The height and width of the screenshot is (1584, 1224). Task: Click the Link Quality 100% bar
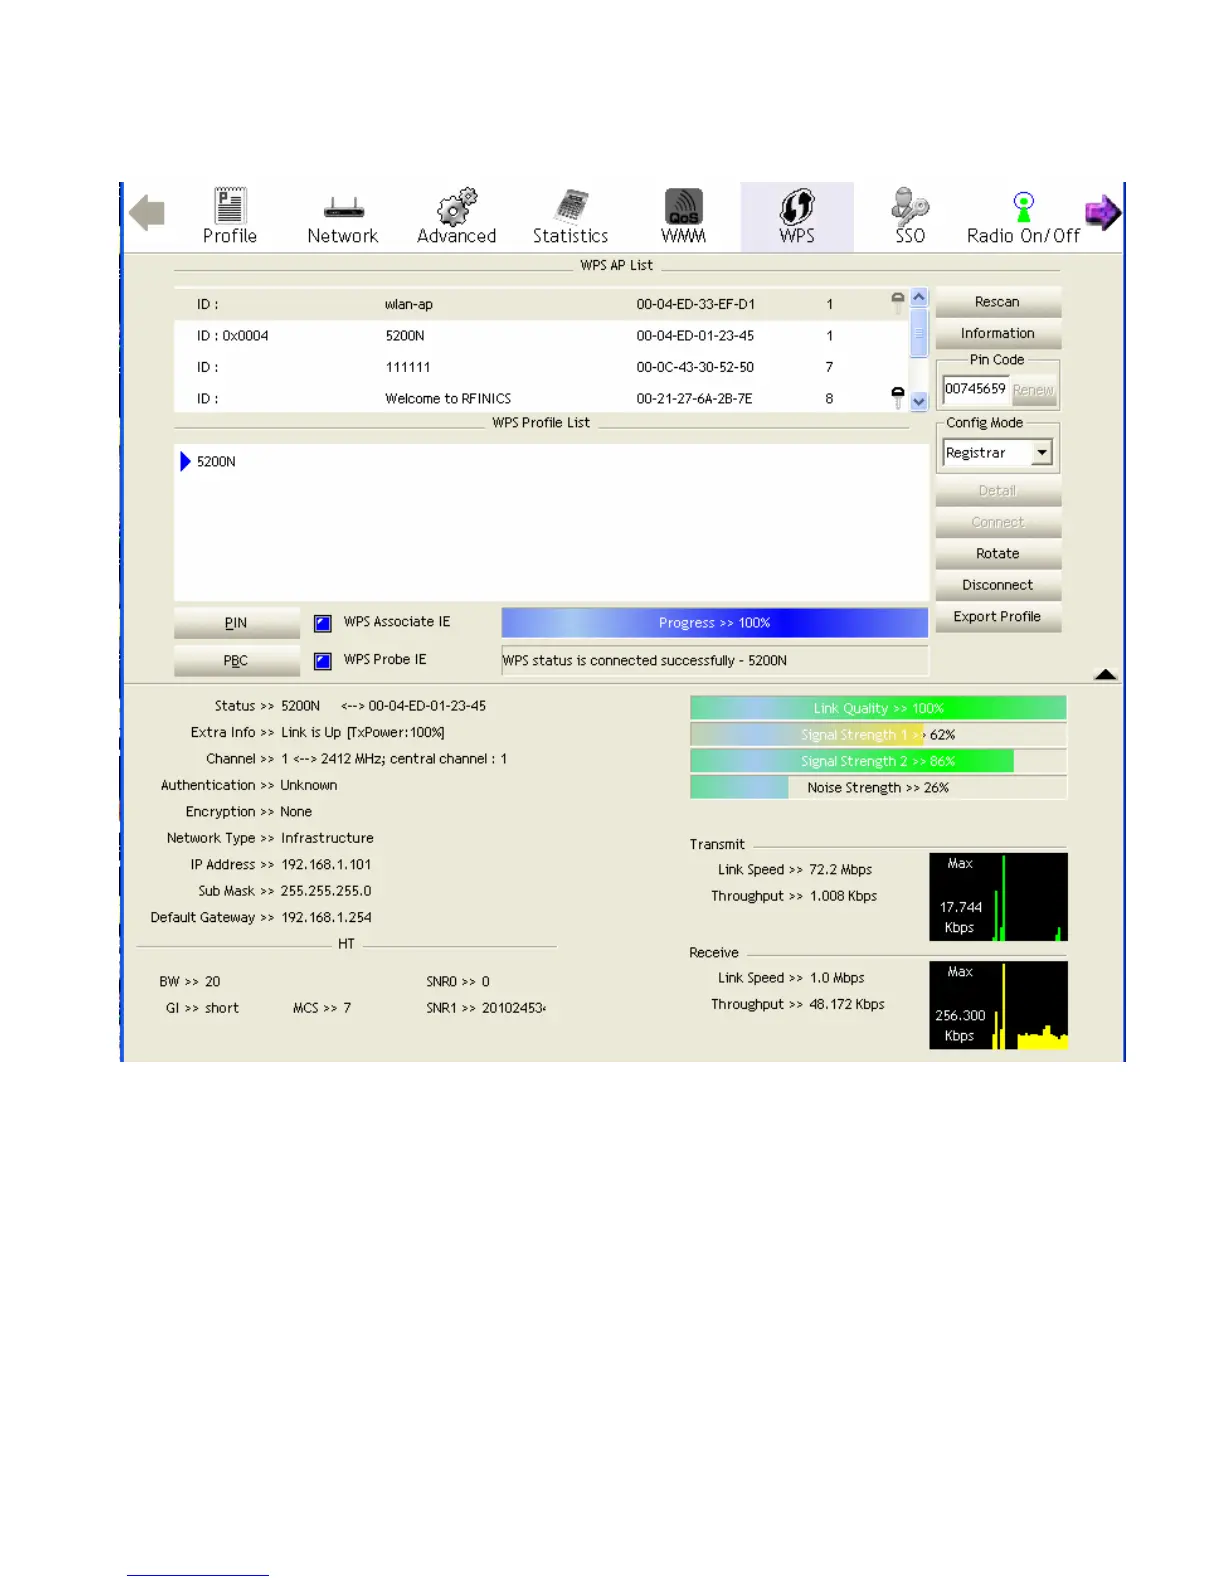878,708
